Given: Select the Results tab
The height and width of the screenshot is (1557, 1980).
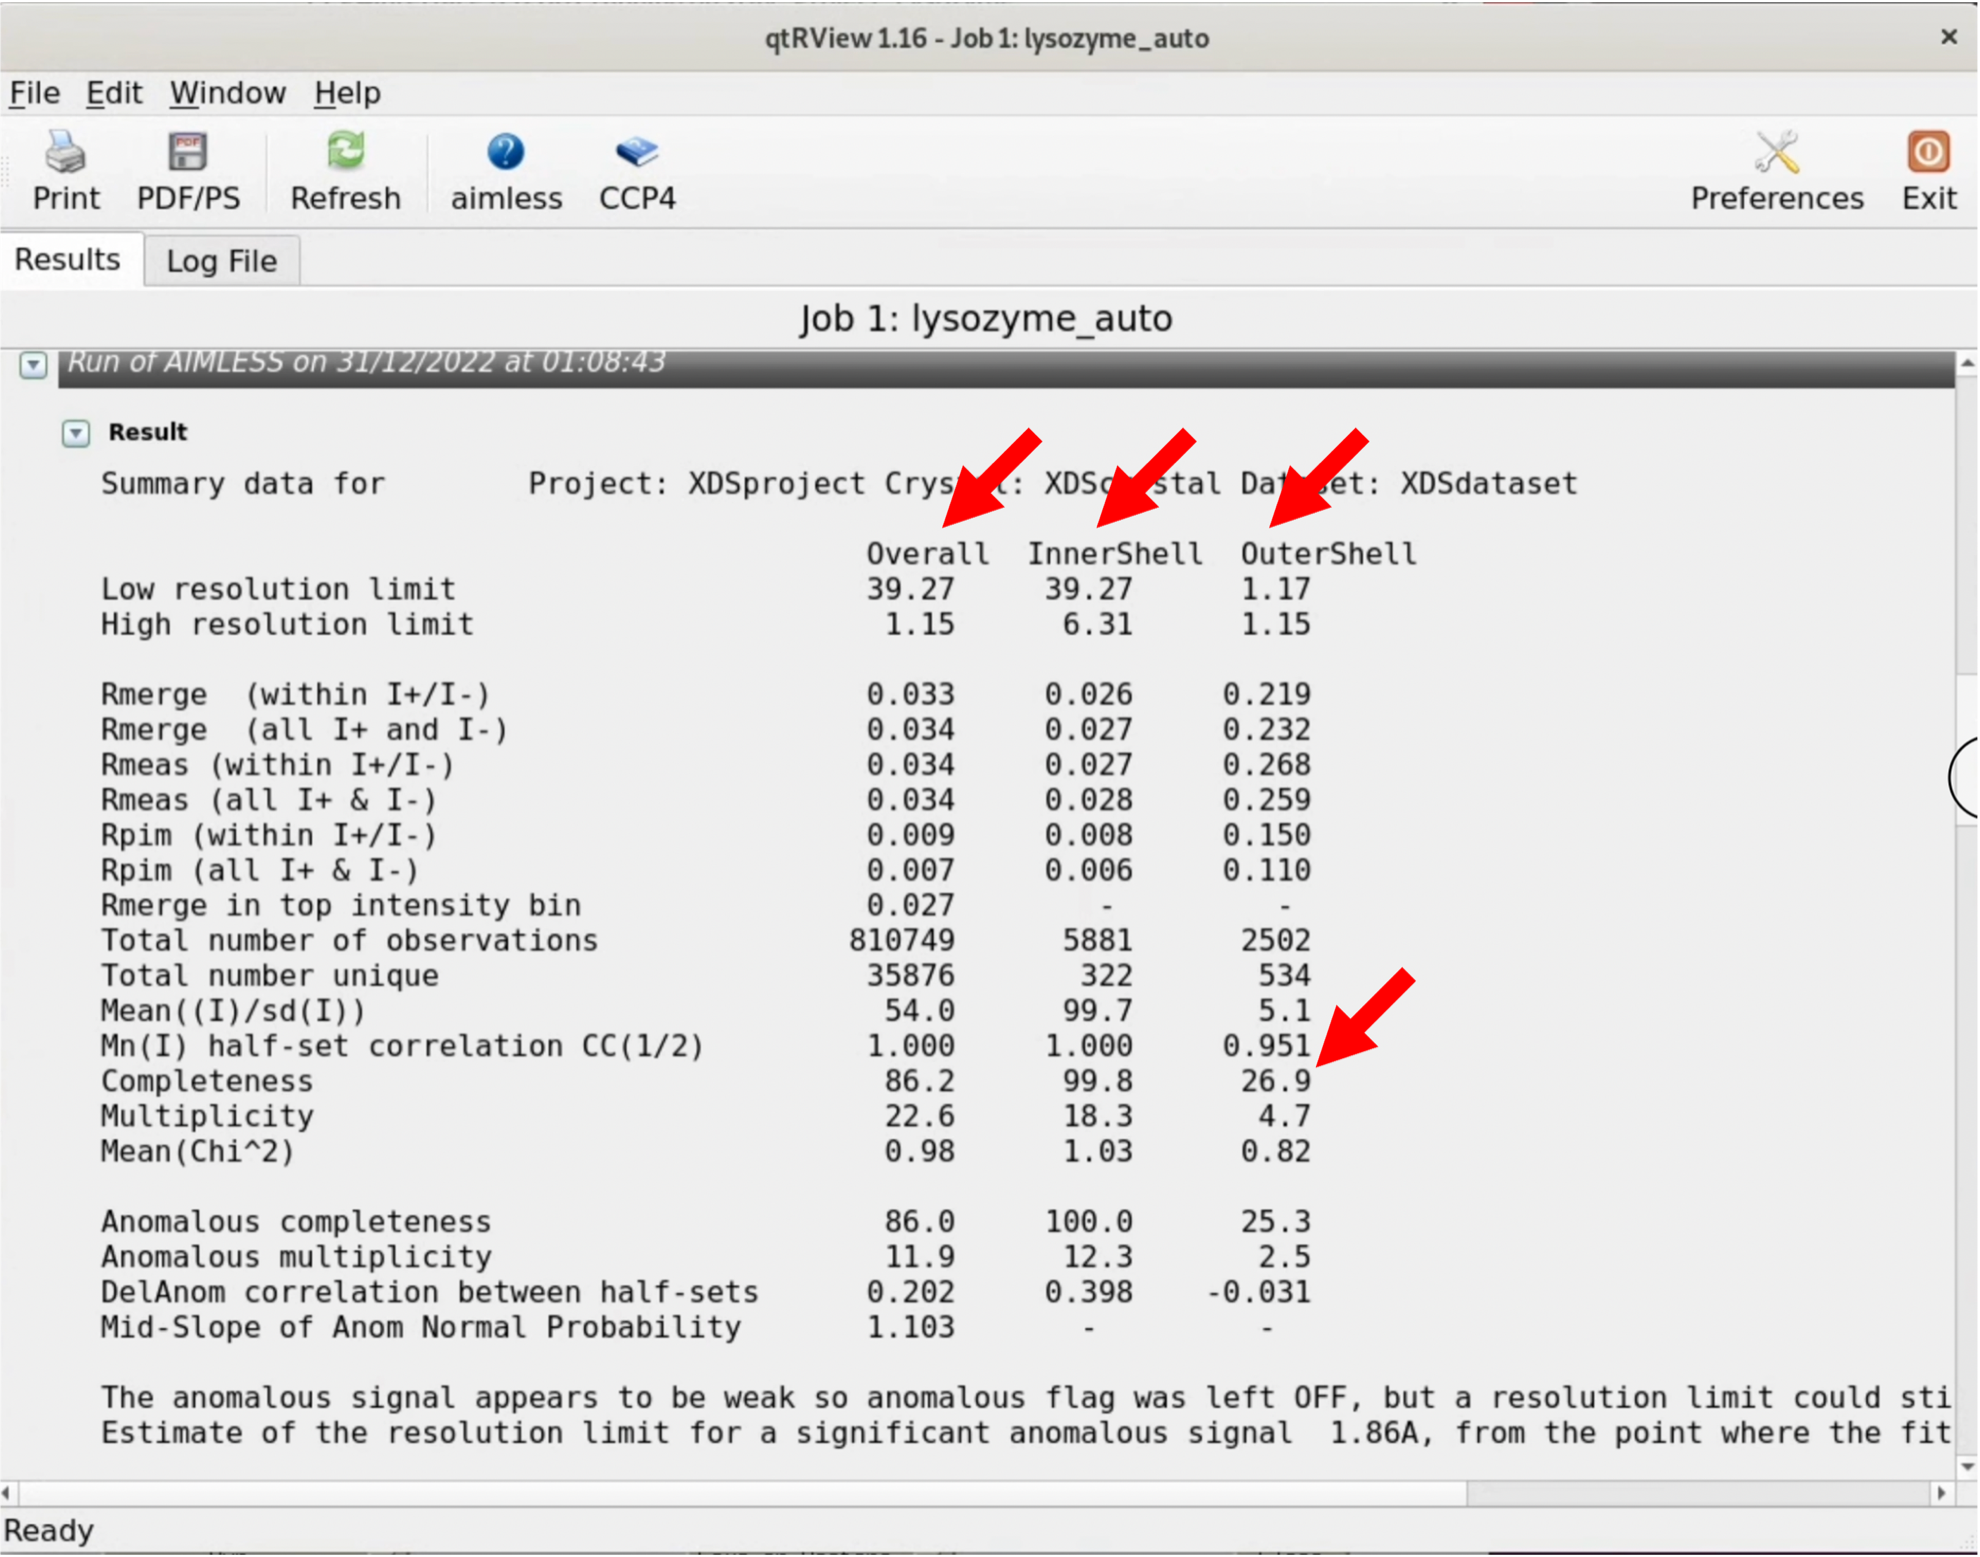Looking at the screenshot, I should tap(68, 260).
